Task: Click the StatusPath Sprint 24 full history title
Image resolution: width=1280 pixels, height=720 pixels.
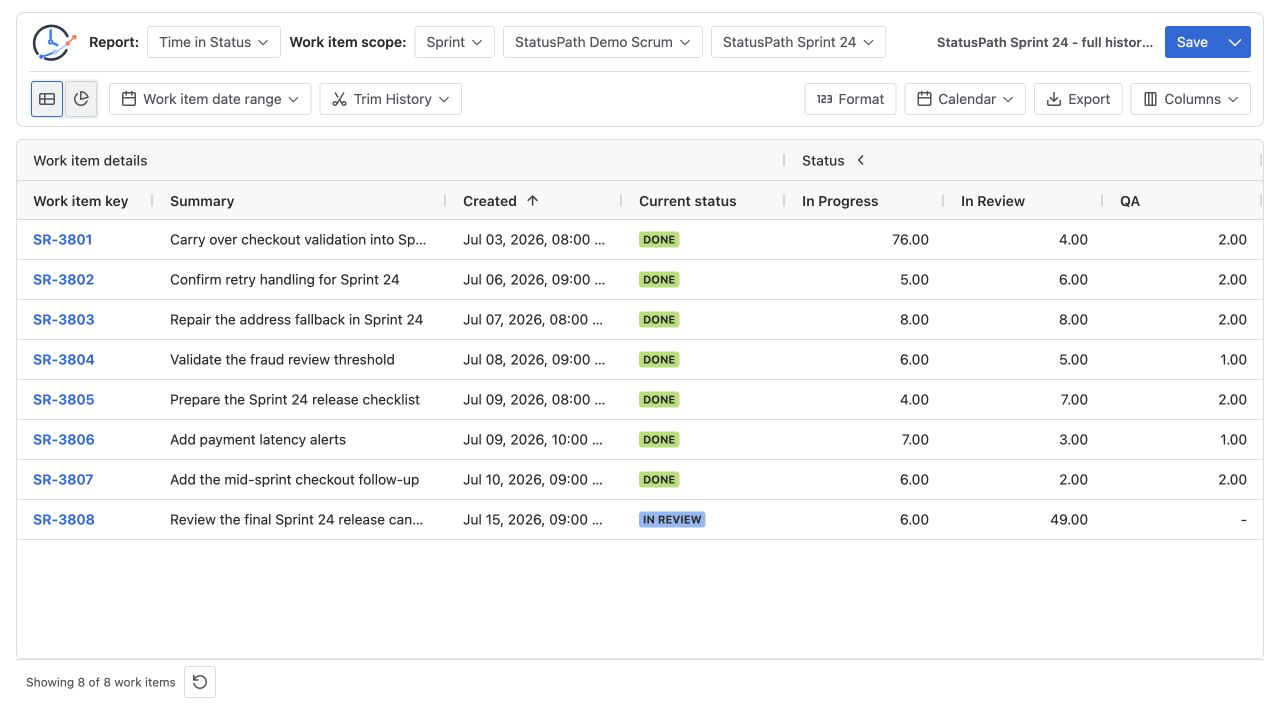Action: point(1044,42)
